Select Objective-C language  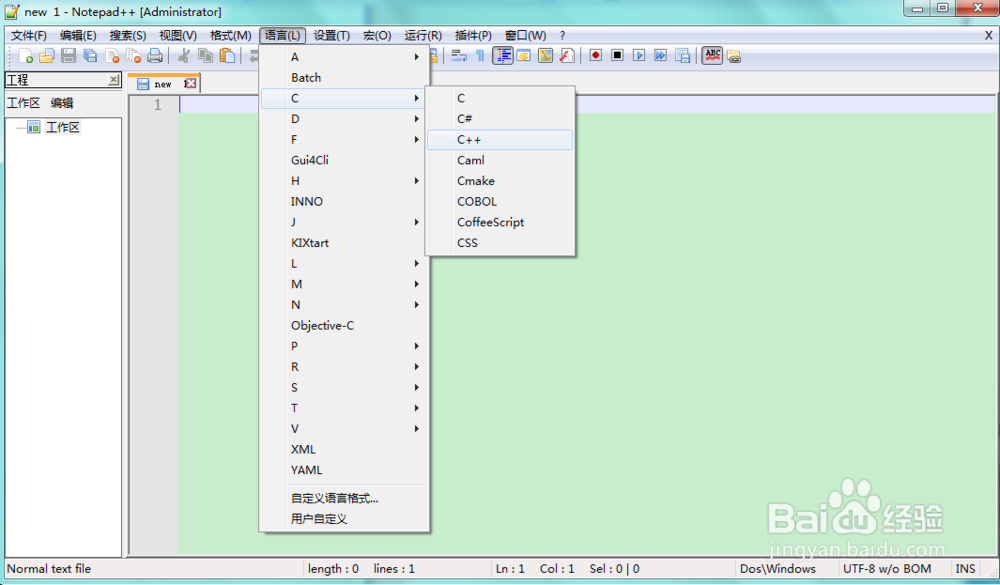[344, 325]
